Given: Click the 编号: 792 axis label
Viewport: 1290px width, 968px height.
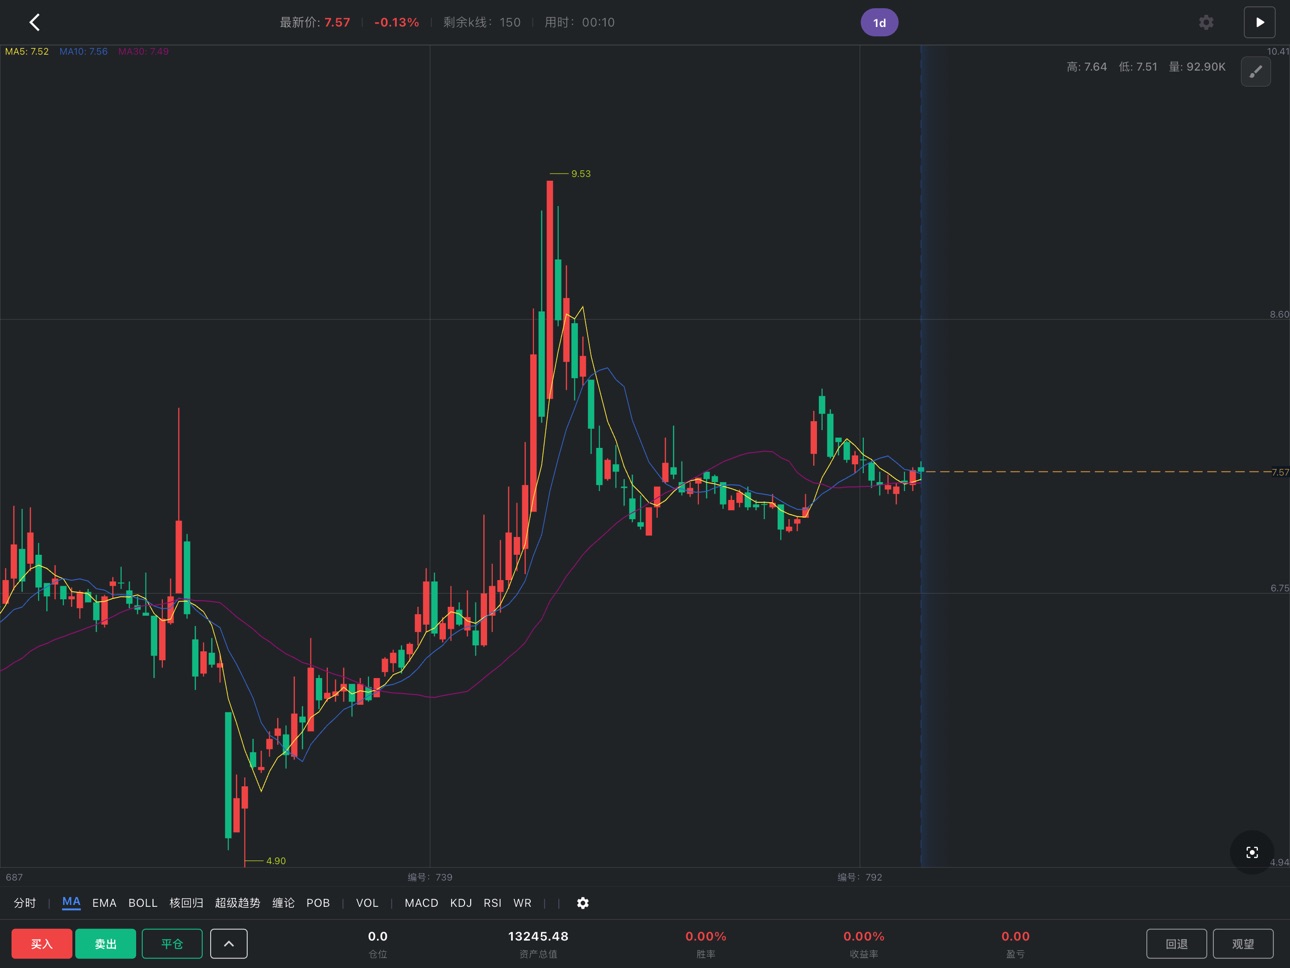Looking at the screenshot, I should coord(860,877).
